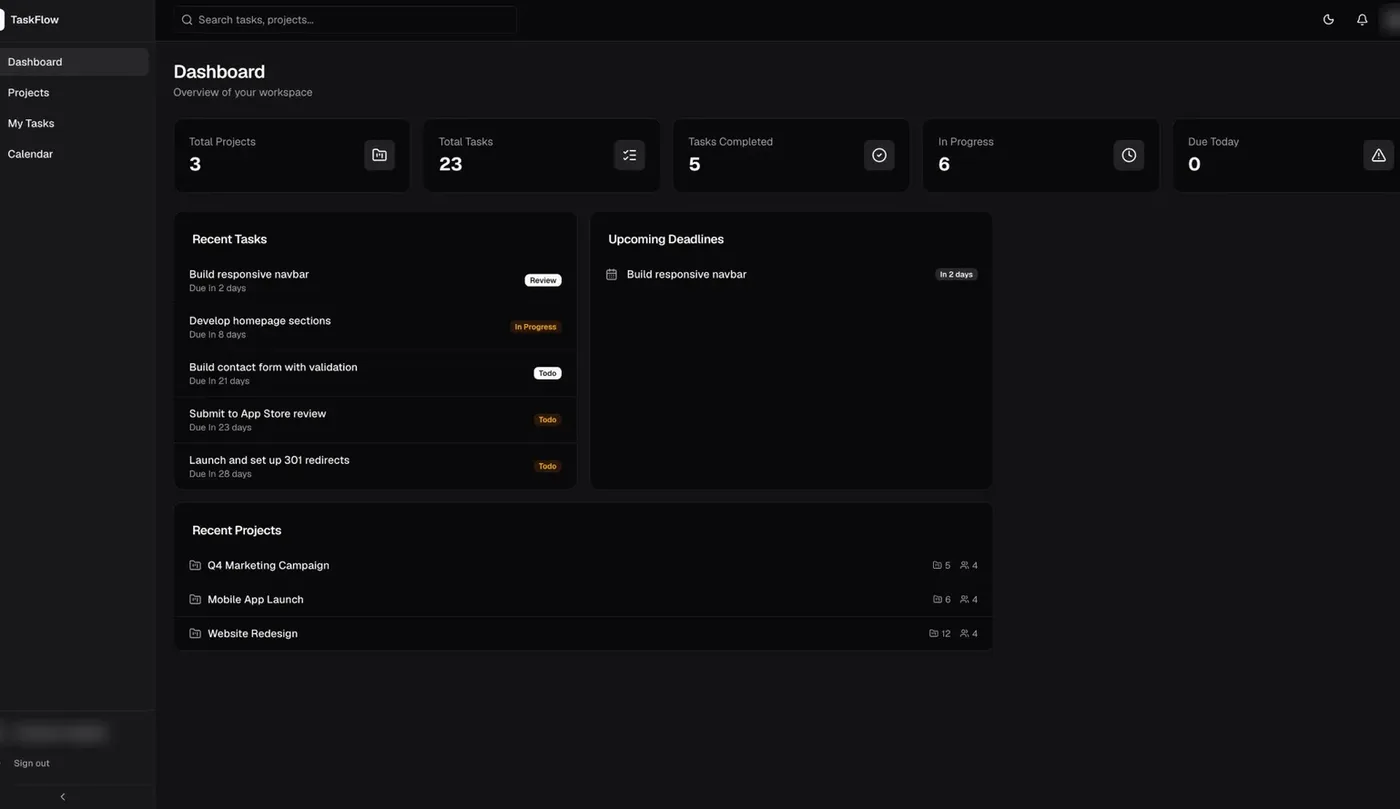Click the Tasks Completed checkmark icon
This screenshot has height=809, width=1400.
click(879, 155)
